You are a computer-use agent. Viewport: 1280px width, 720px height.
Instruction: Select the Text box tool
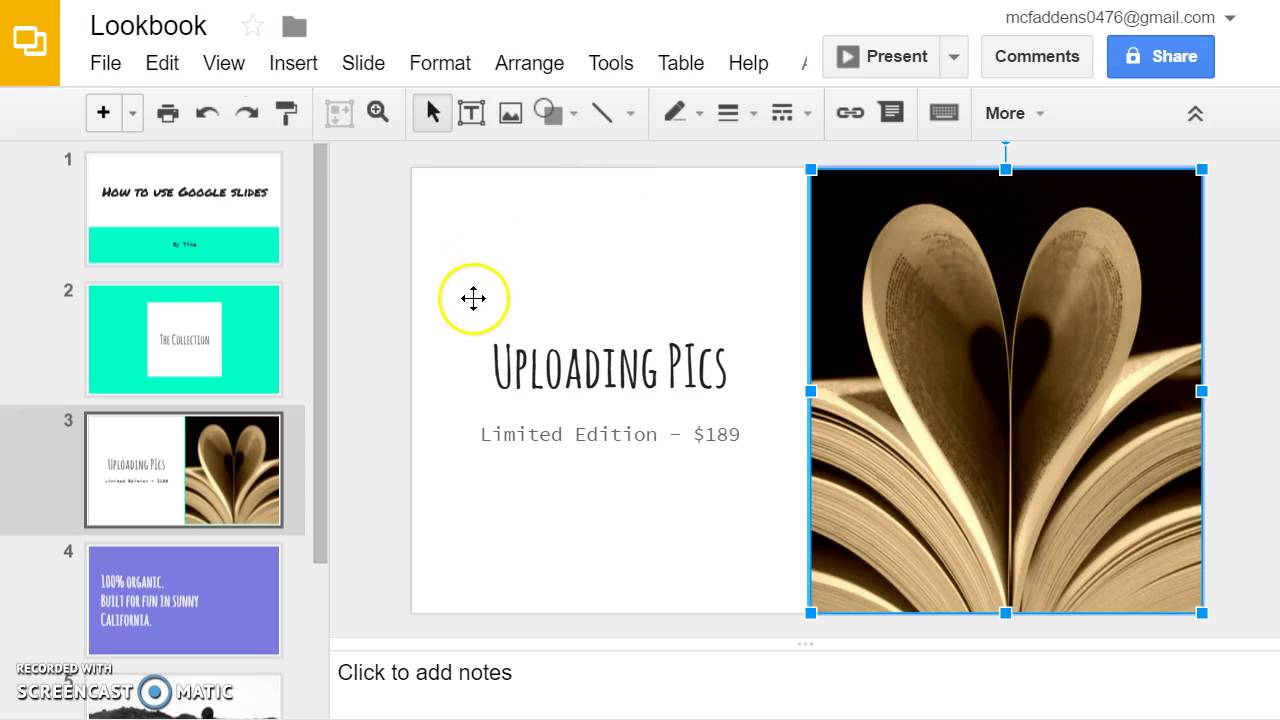[x=471, y=113]
